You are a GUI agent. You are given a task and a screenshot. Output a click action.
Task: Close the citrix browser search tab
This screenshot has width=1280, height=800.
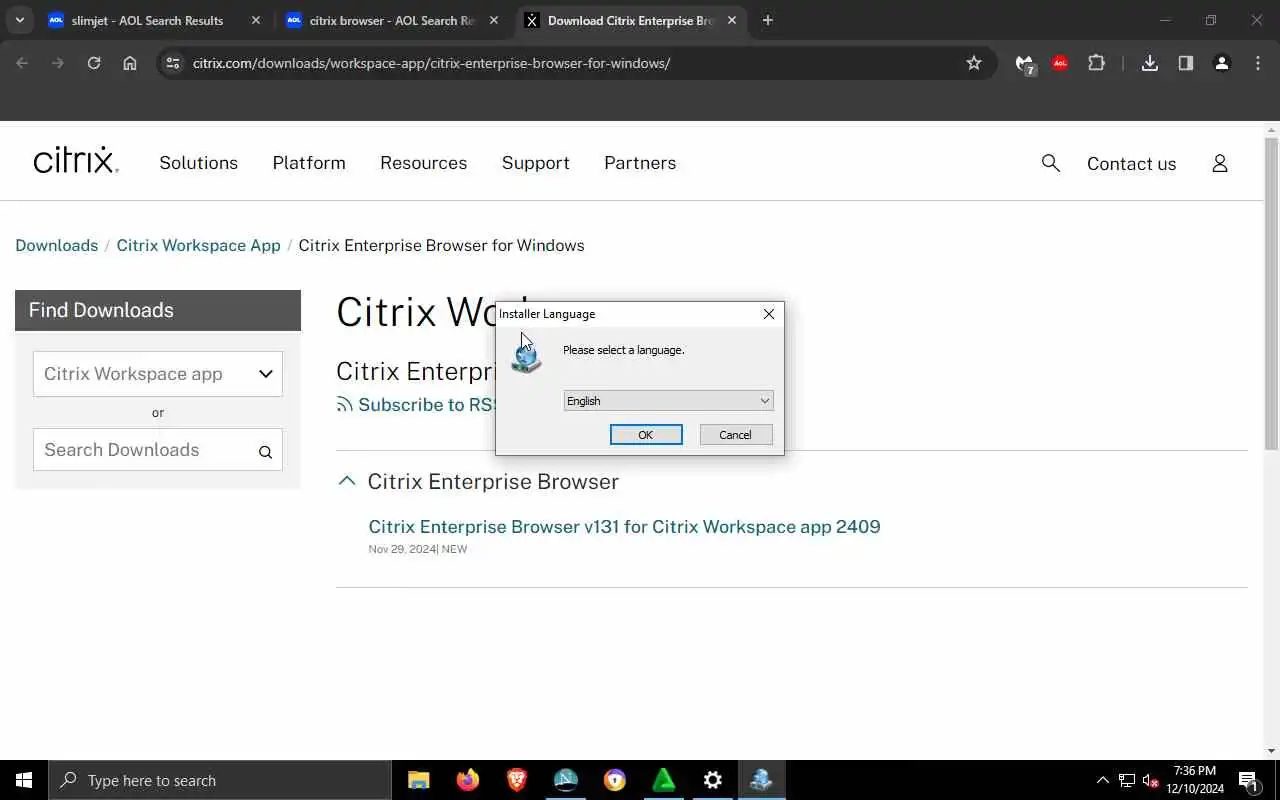point(493,20)
